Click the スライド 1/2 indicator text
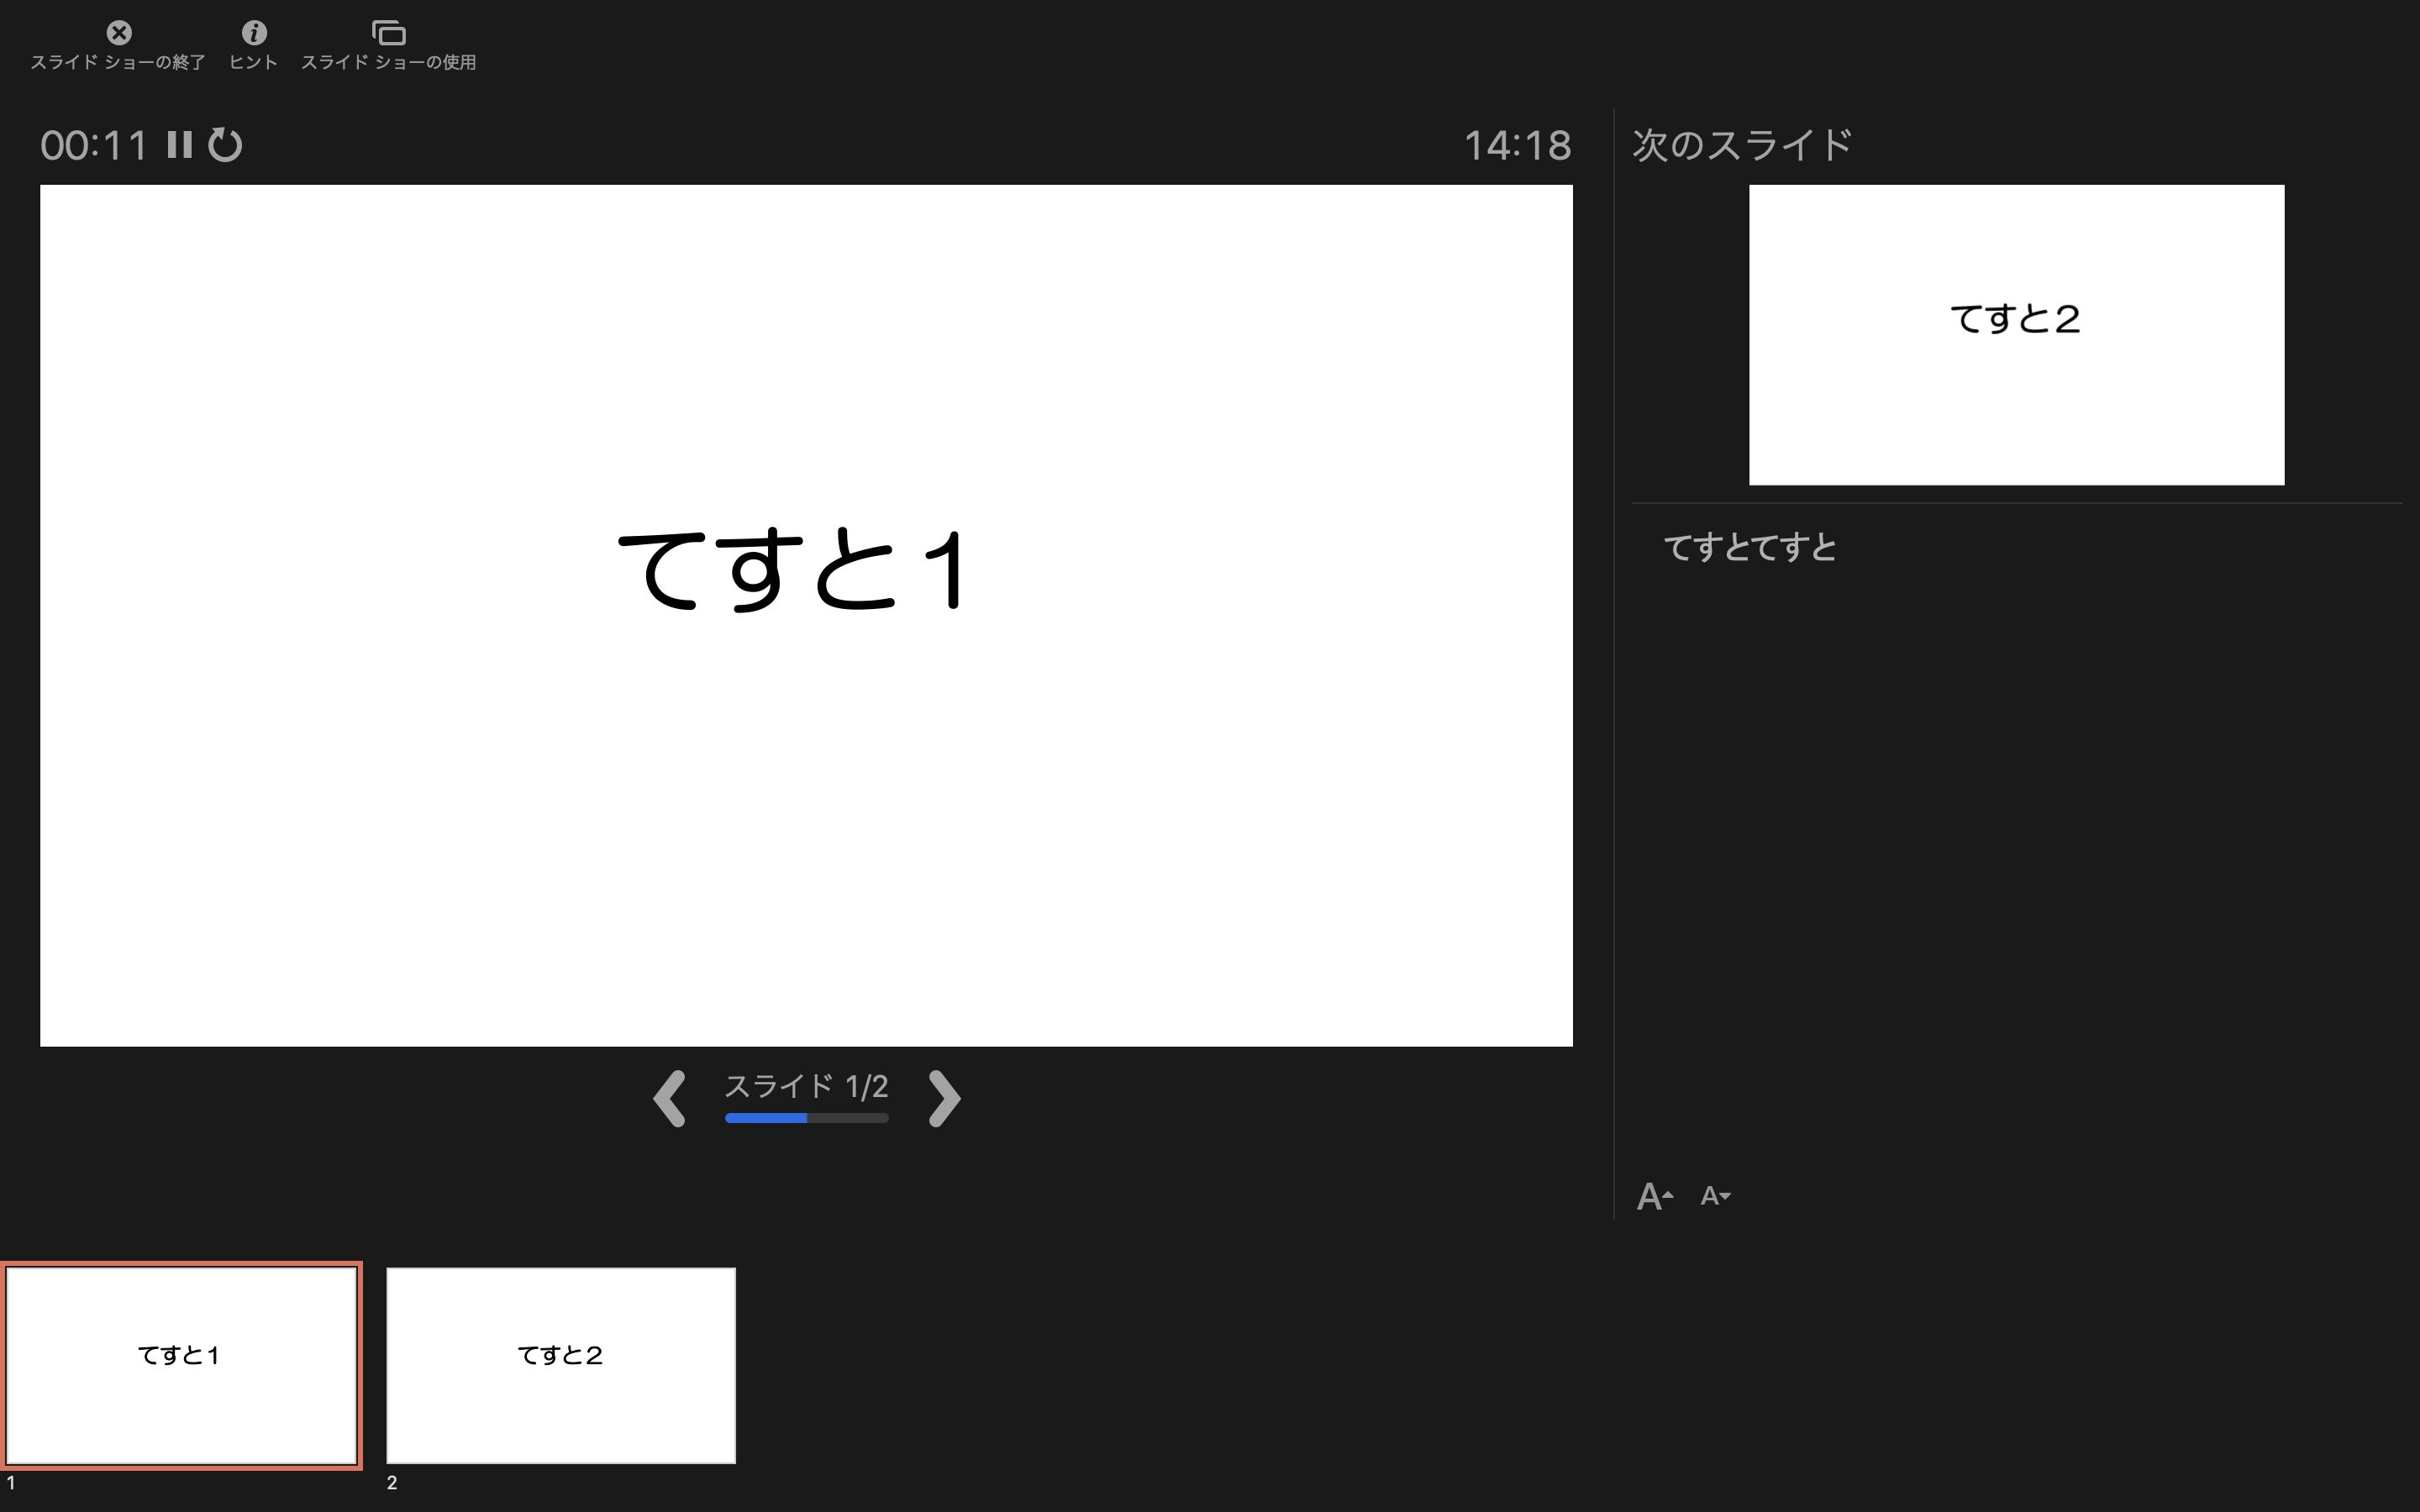Viewport: 2420px width, 1512px height. point(806,1086)
